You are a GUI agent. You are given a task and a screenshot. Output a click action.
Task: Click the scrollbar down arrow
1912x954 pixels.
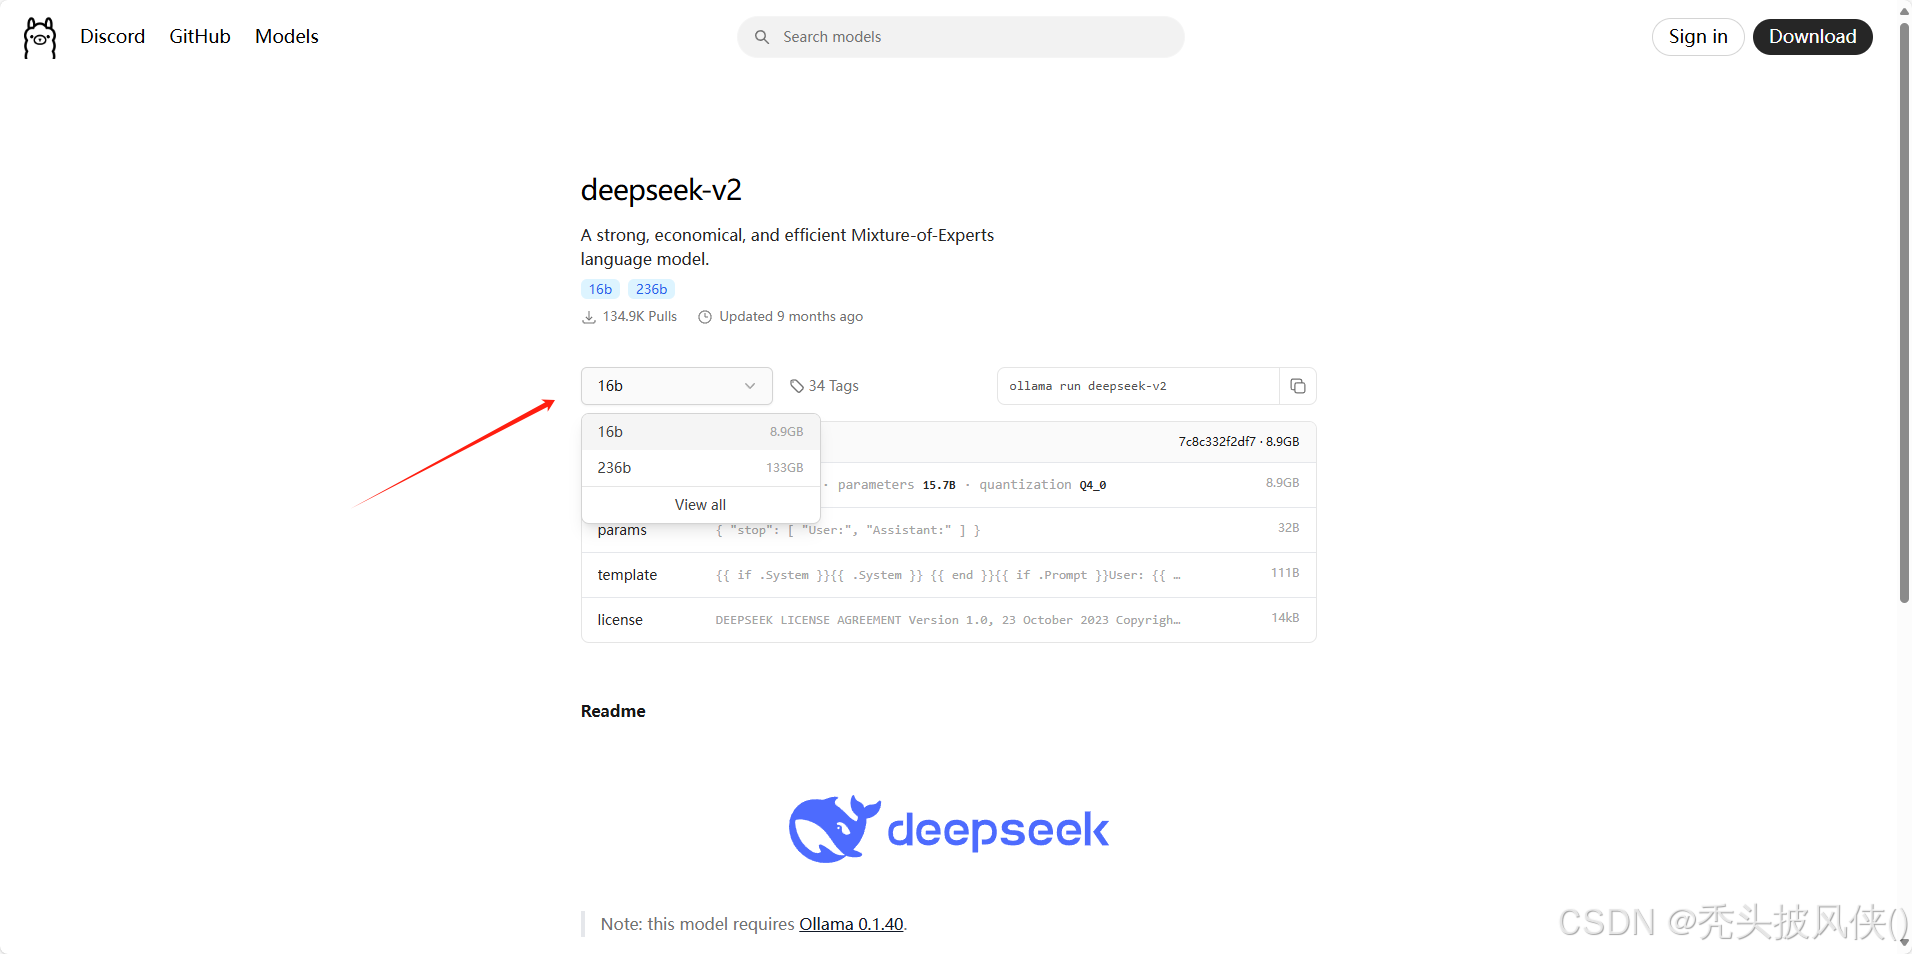click(1904, 943)
